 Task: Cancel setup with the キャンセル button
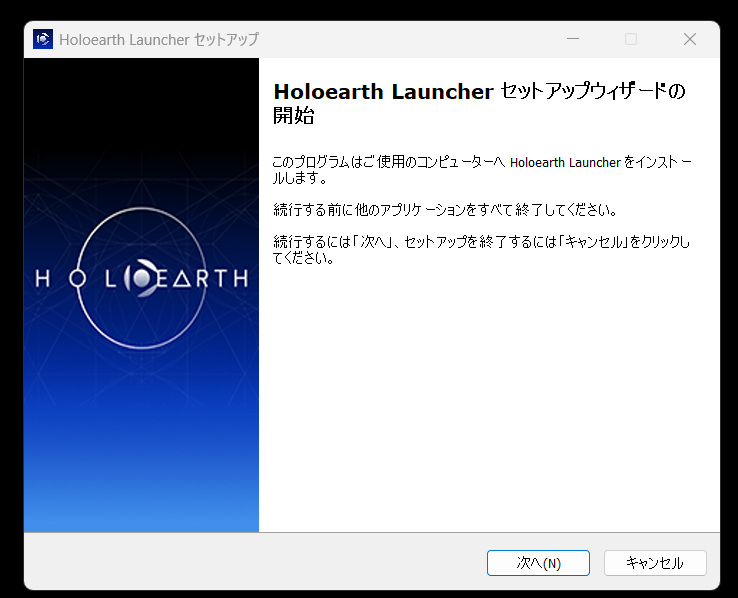point(655,563)
